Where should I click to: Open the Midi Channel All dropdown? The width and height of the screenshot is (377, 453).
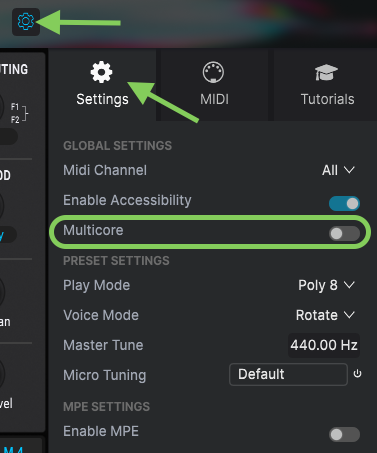(x=338, y=170)
